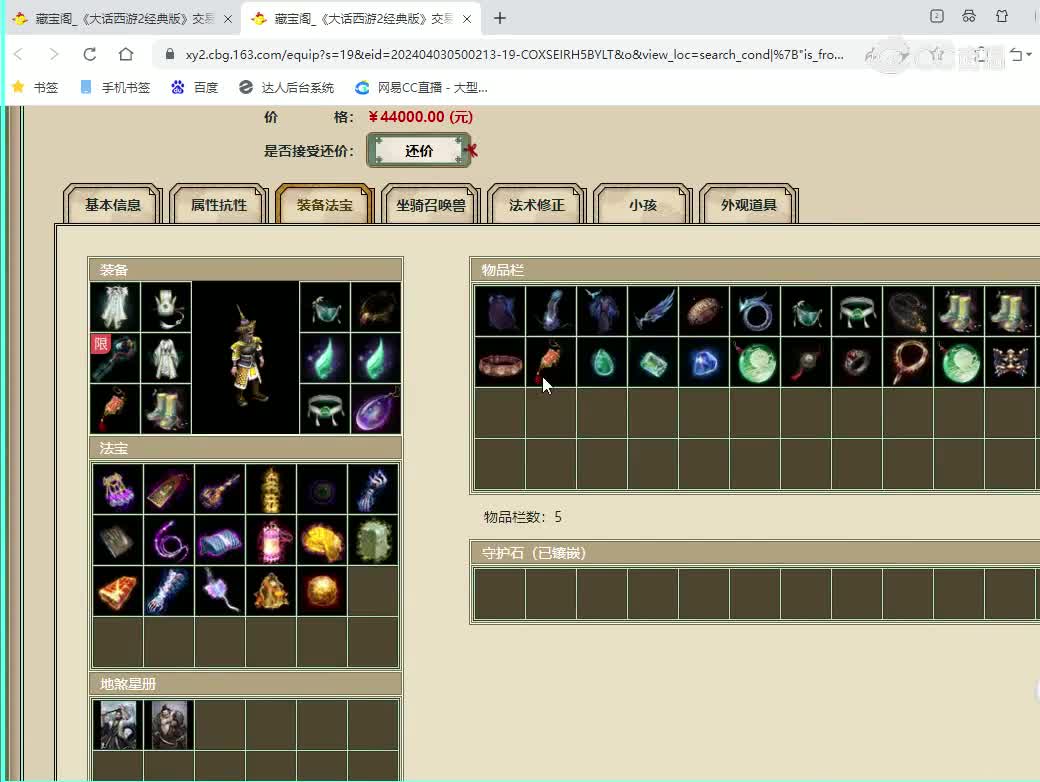Image resolution: width=1040 pixels, height=782 pixels.
Task: Switch to the 法术修正 tab
Action: pyautogui.click(x=537, y=205)
